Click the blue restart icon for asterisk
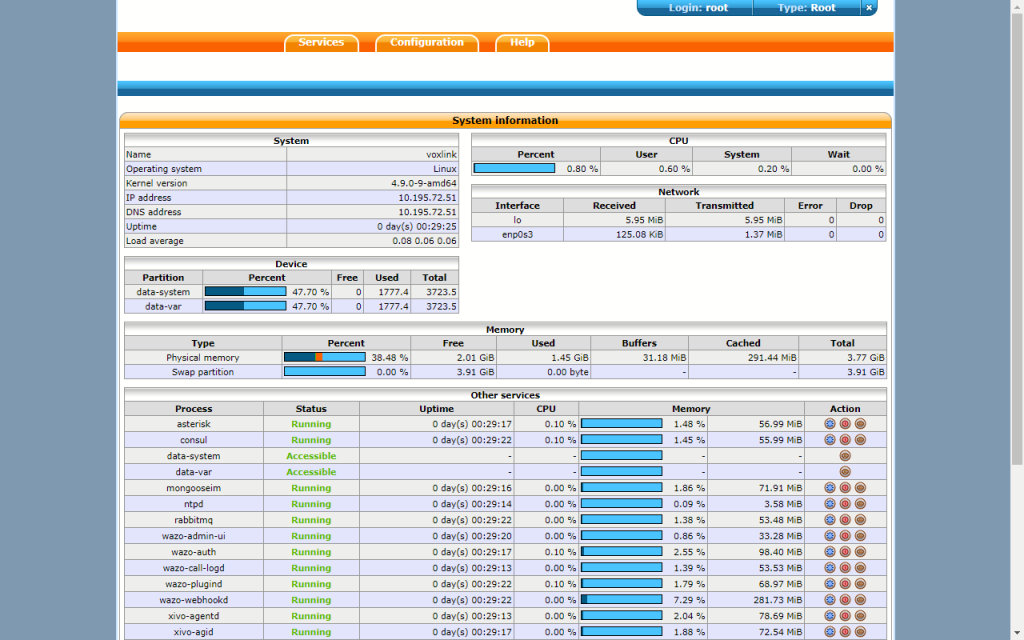The width and height of the screenshot is (1024, 640). click(x=830, y=424)
